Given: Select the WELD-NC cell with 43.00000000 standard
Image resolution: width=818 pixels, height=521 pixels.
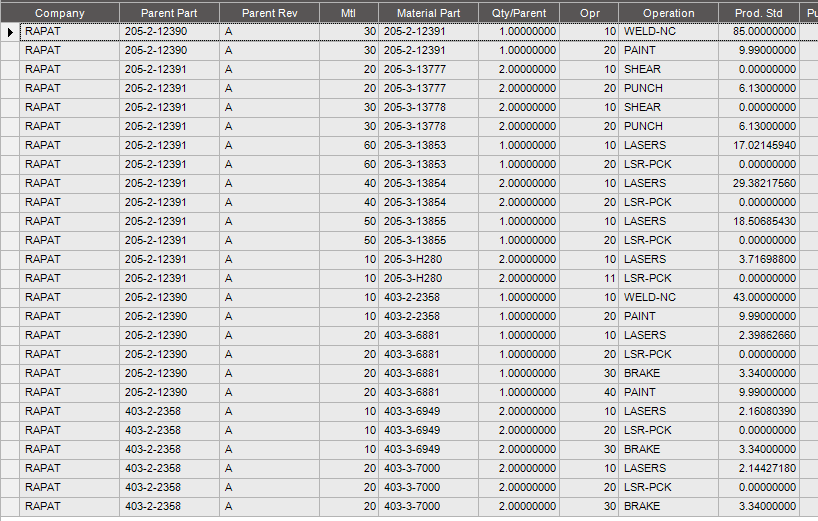Looking at the screenshot, I should coord(669,297).
